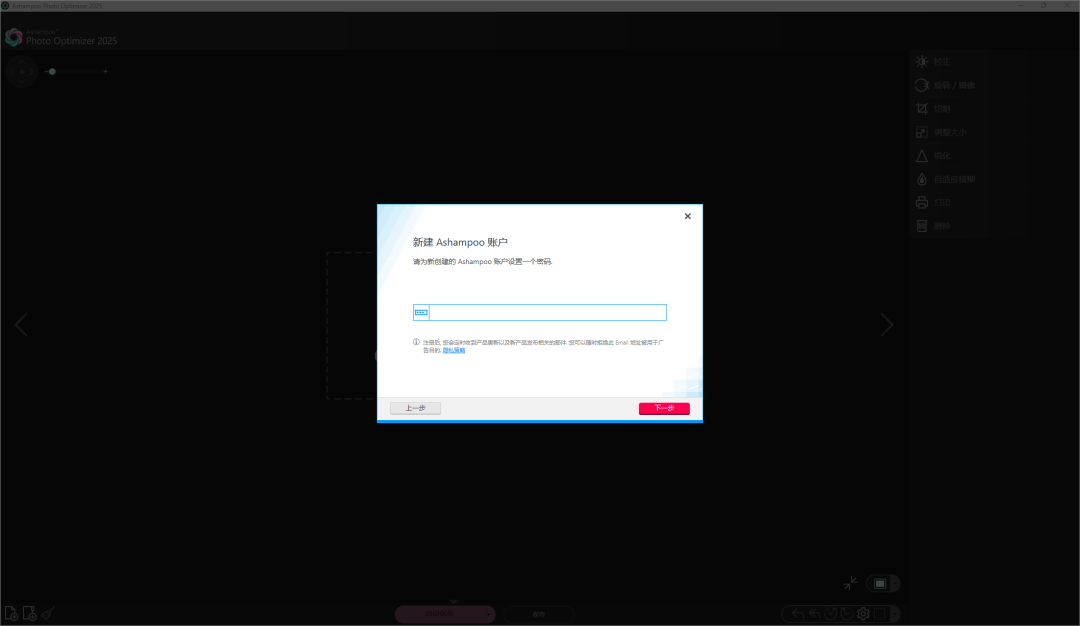Click the red 下一步 next button

pyautogui.click(x=664, y=408)
